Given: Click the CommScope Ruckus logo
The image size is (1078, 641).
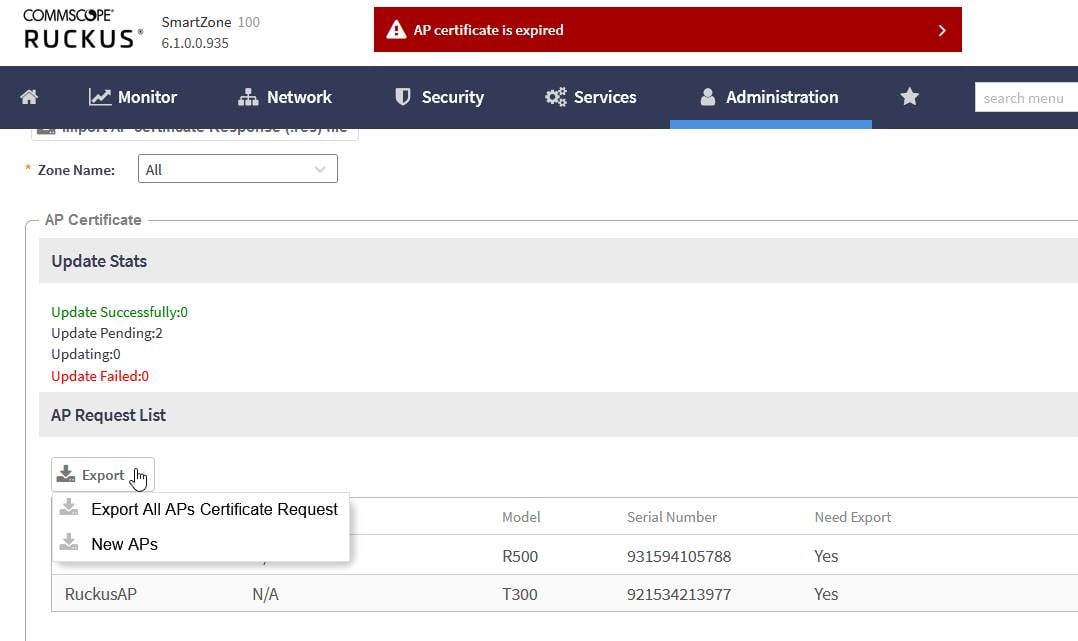Looking at the screenshot, I should click(83, 29).
